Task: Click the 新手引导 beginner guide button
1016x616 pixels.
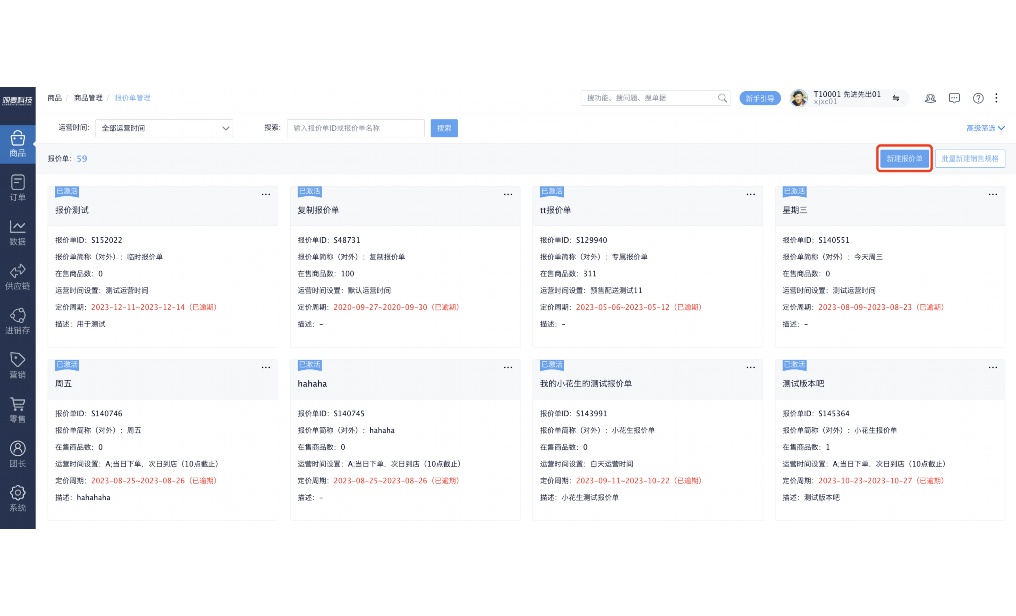Action: pos(759,98)
